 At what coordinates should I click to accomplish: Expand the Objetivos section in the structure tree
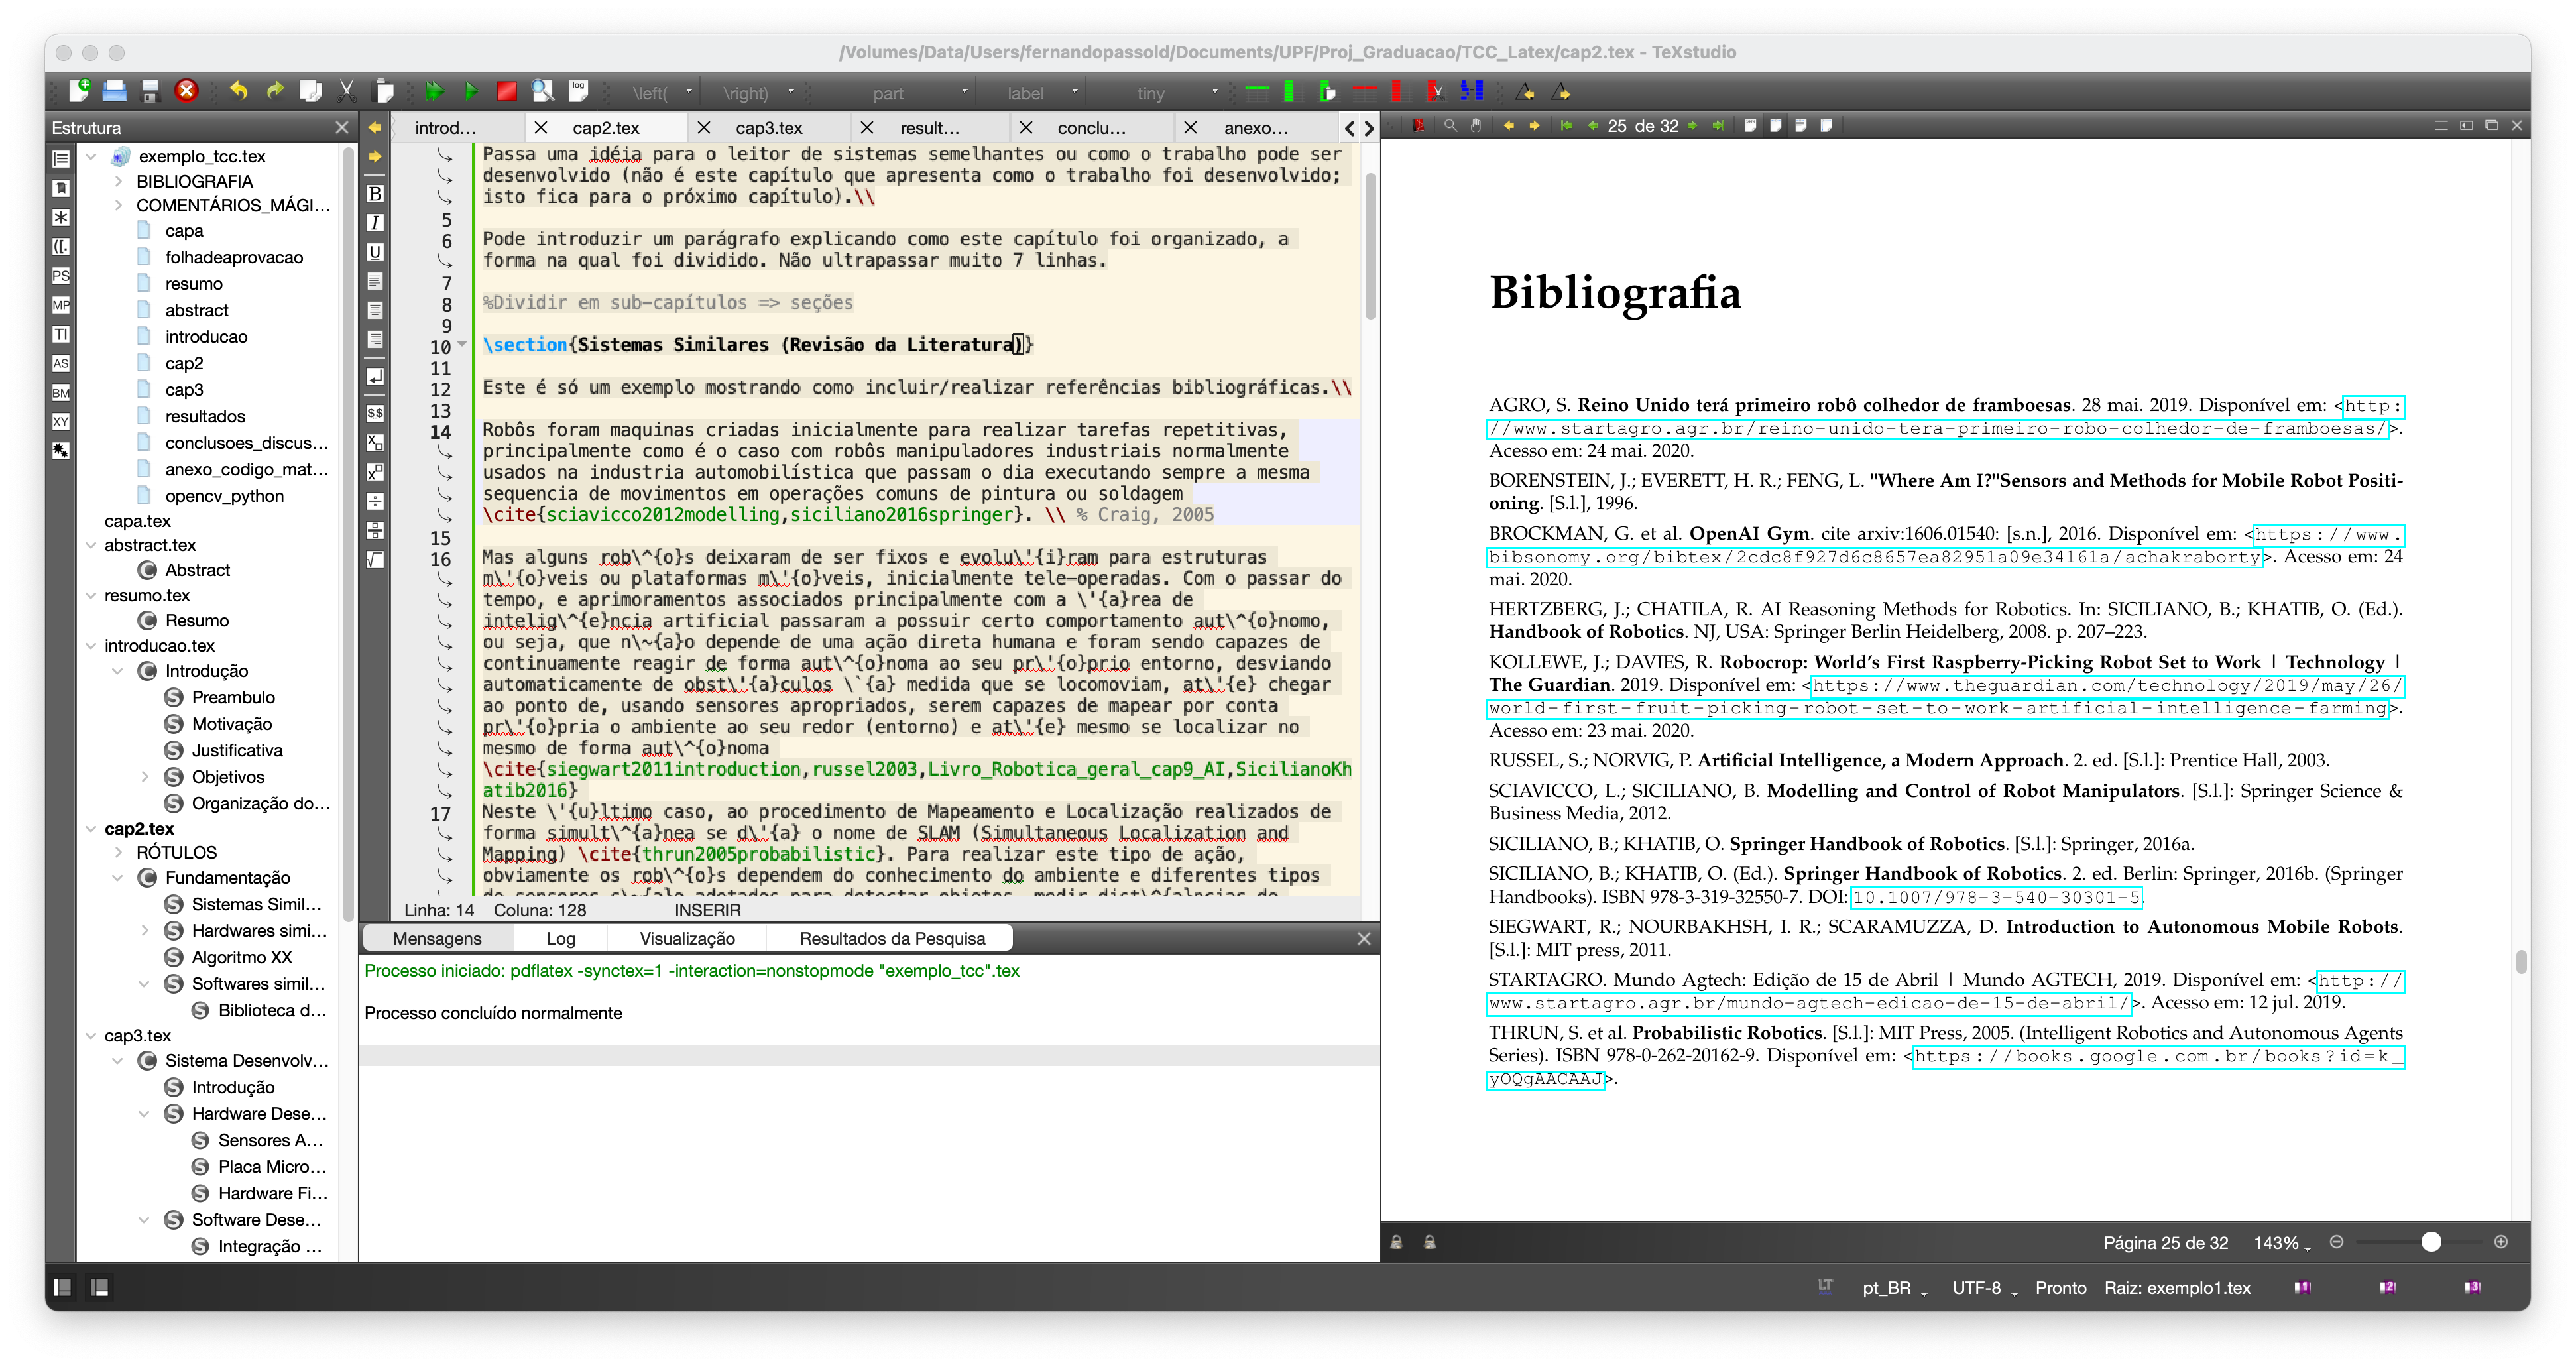[x=145, y=777]
